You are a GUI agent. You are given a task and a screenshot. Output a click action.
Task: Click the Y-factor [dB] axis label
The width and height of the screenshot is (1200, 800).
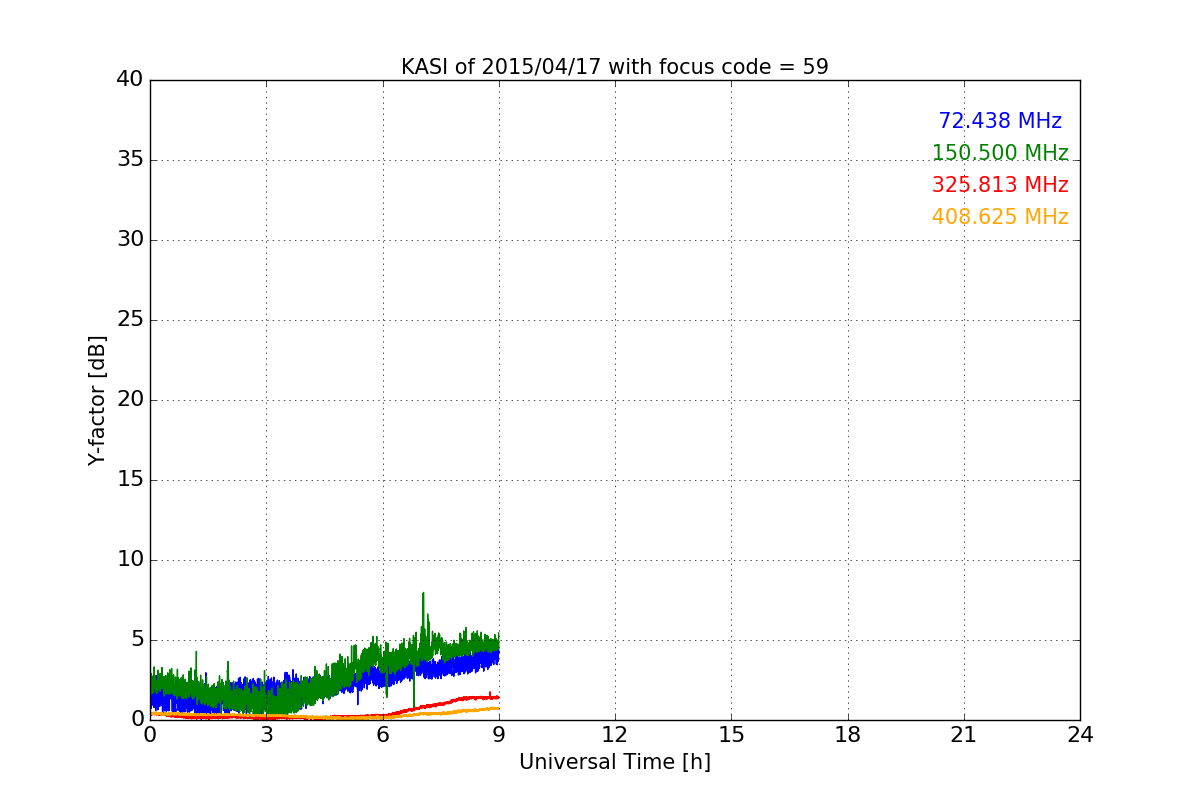[96, 400]
